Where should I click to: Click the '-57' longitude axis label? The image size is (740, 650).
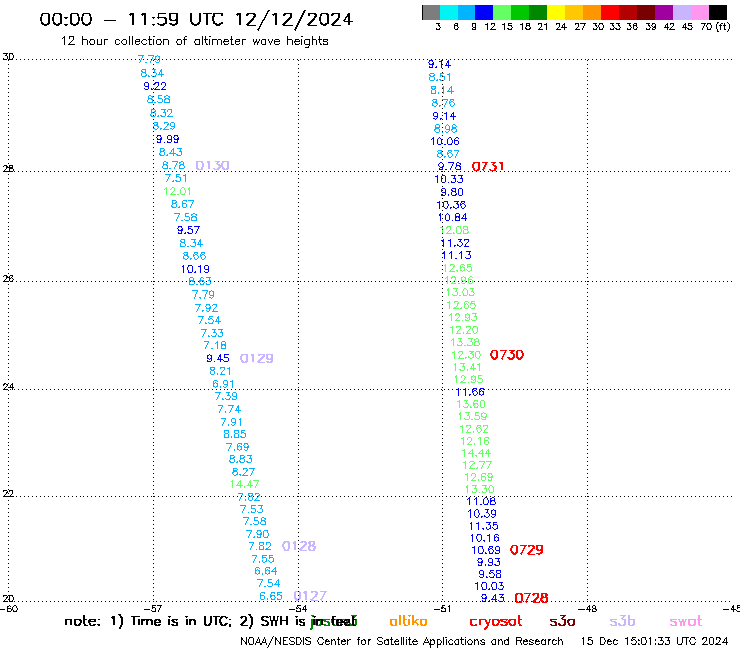pyautogui.click(x=152, y=609)
